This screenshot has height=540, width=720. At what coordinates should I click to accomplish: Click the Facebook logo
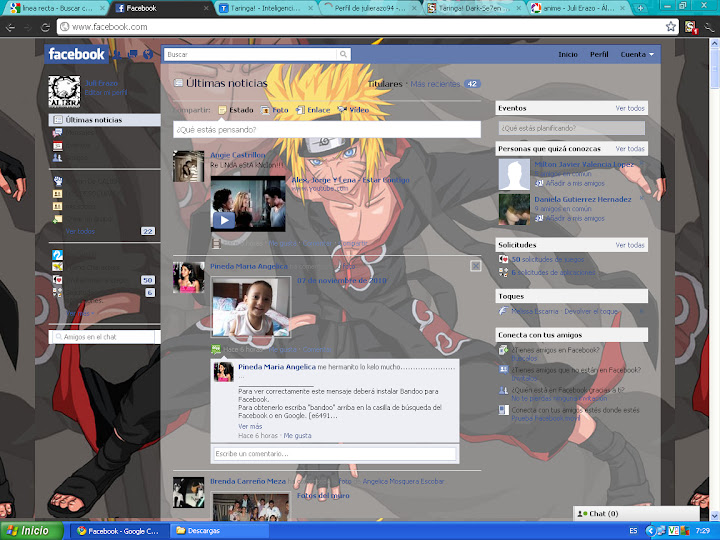click(x=76, y=54)
